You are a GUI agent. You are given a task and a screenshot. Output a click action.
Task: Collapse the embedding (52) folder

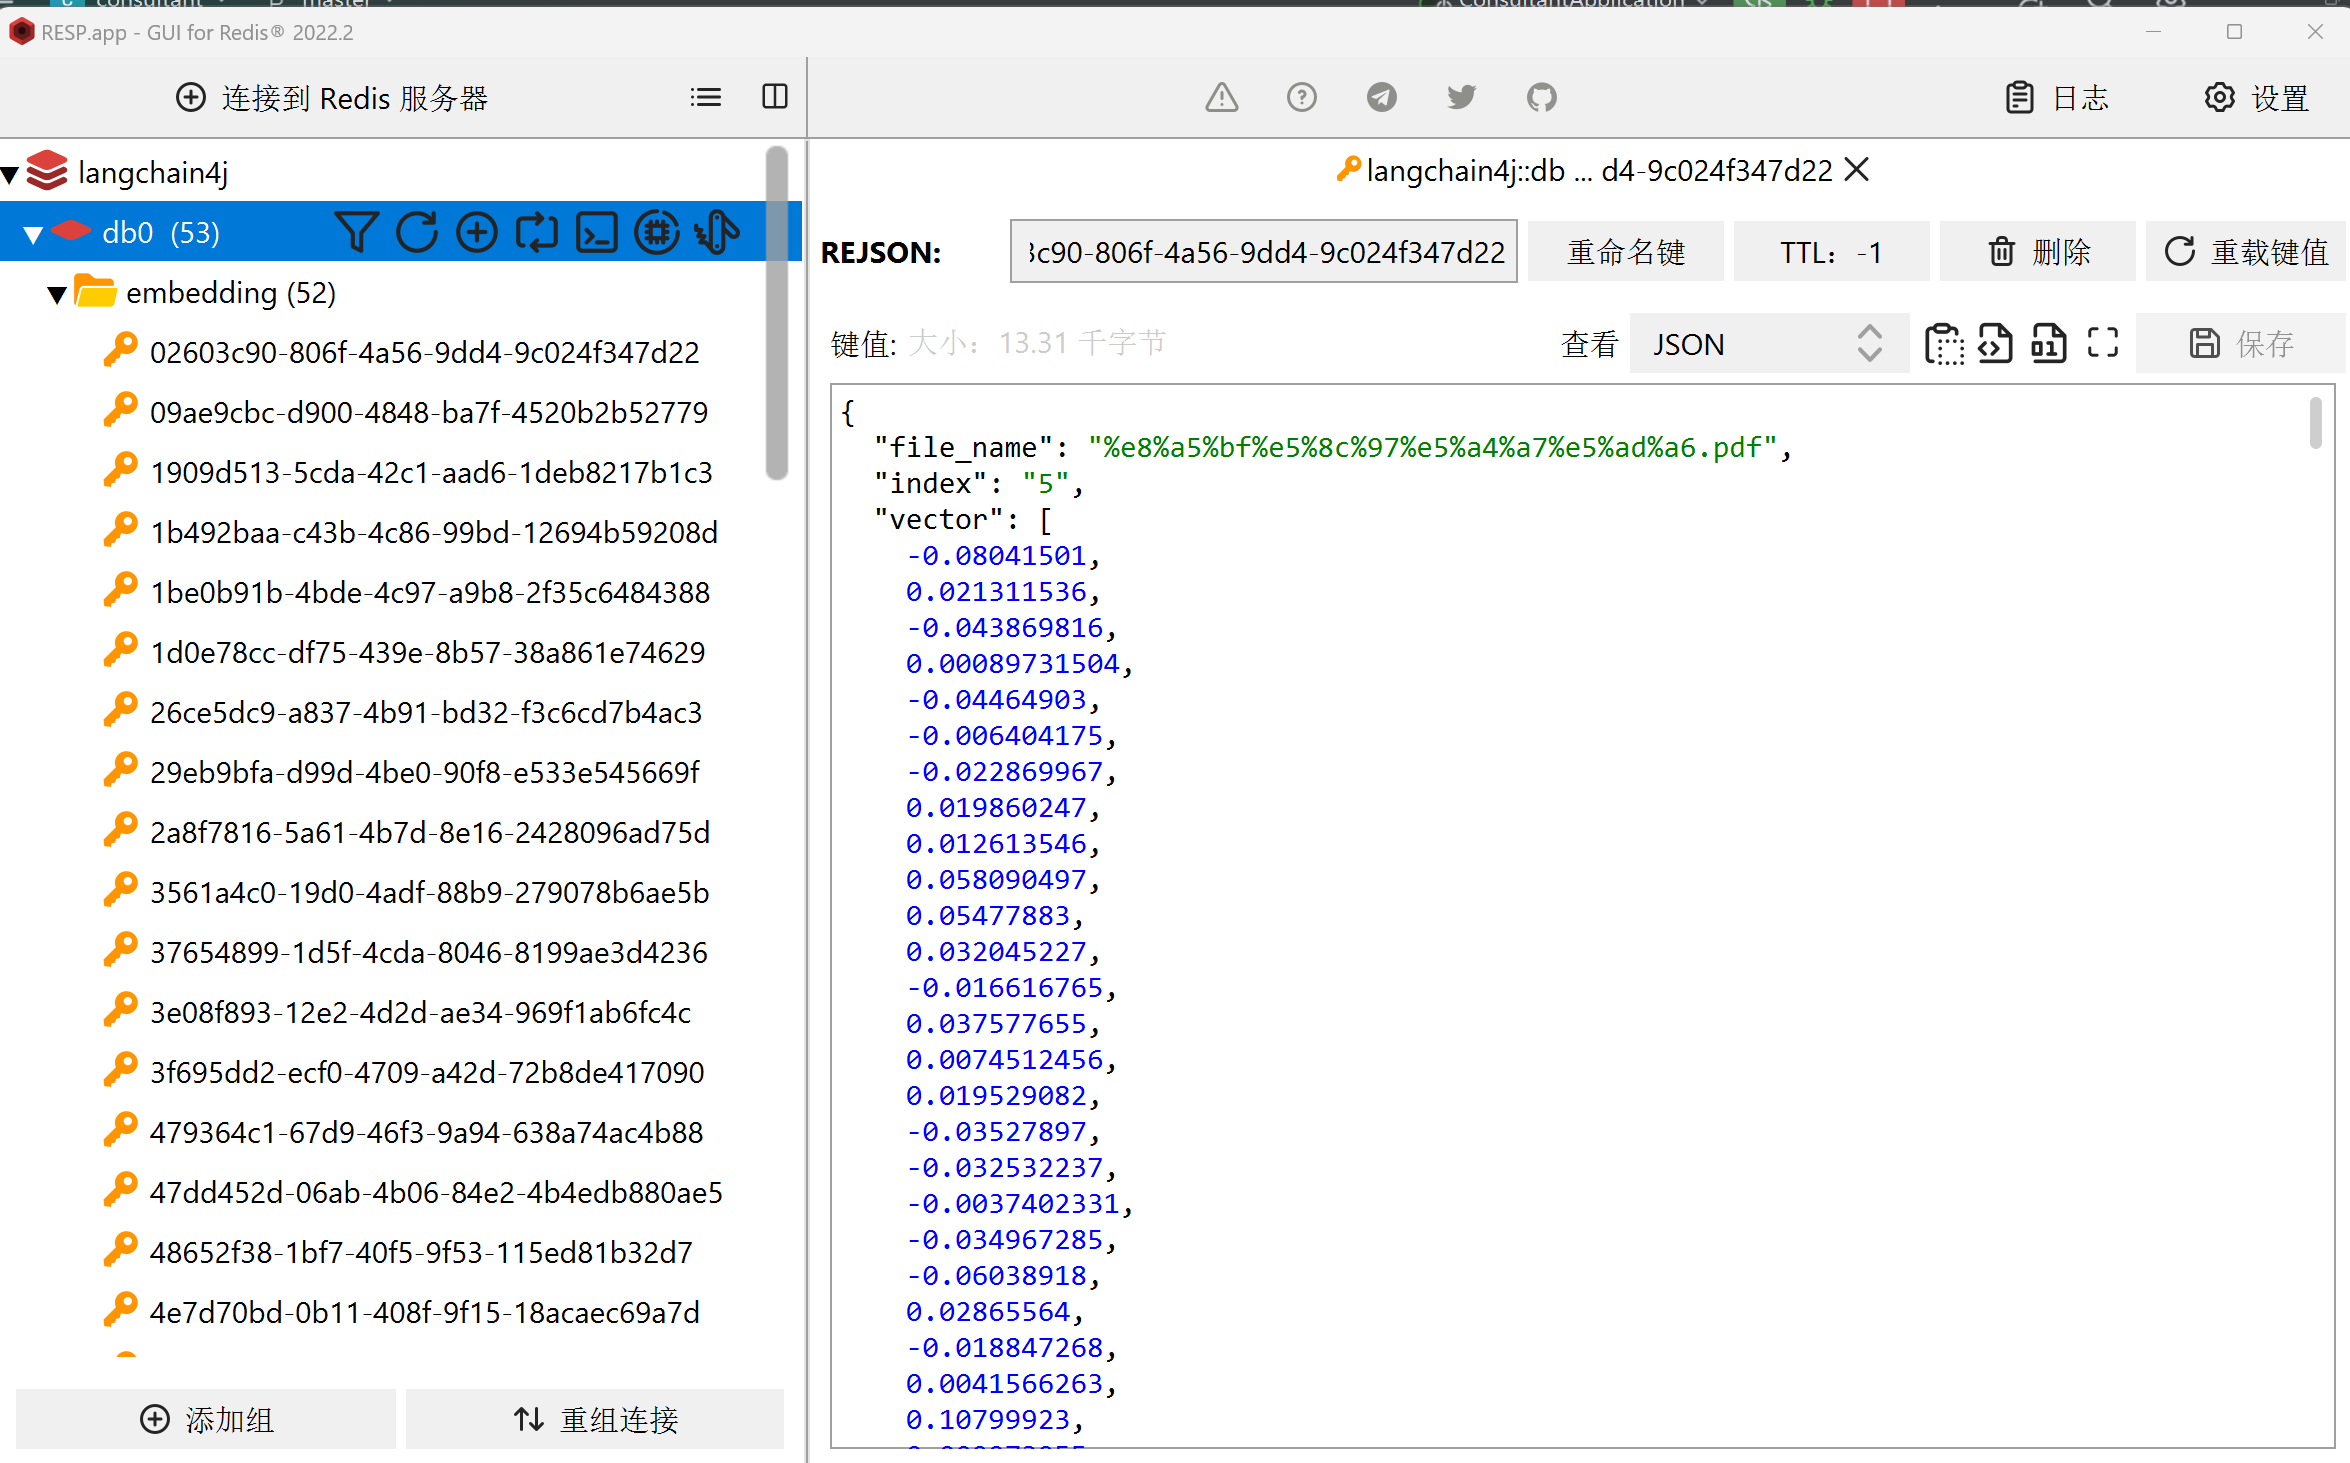point(57,294)
